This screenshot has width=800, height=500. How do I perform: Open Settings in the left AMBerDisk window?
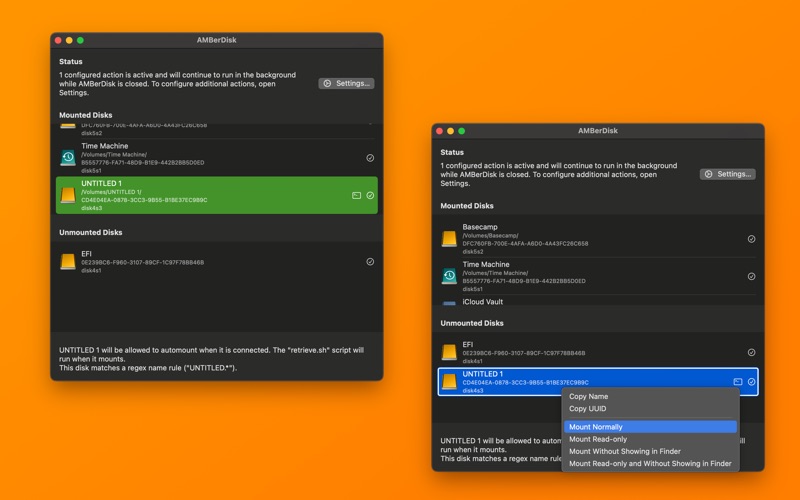pyautogui.click(x=346, y=83)
